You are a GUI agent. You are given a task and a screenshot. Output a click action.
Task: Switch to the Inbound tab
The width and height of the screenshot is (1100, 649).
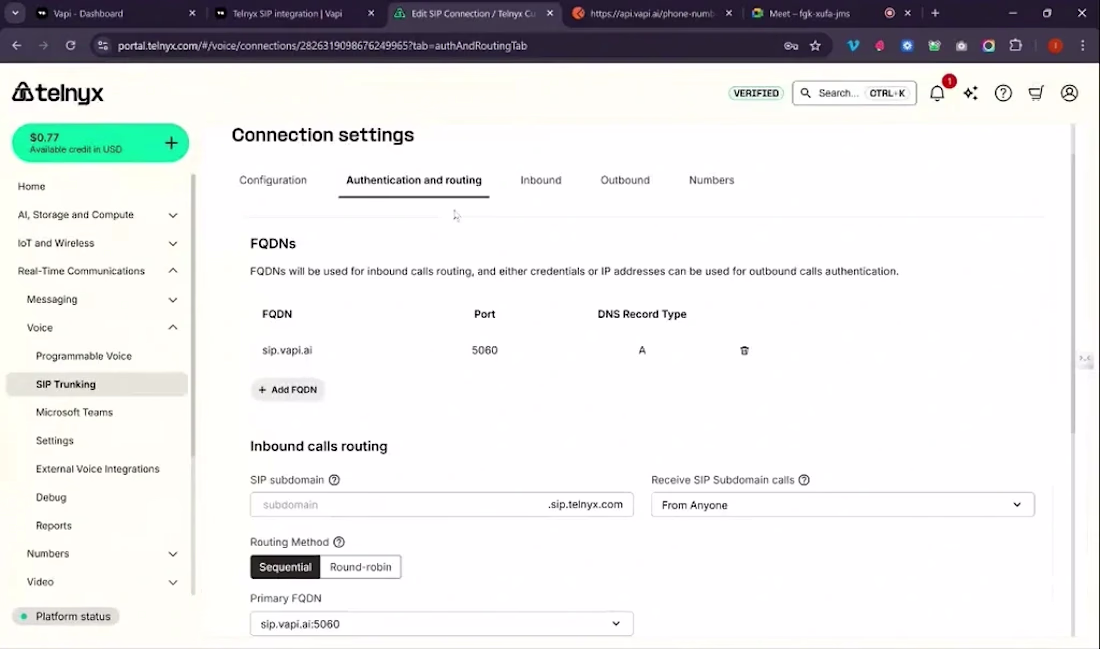pos(541,180)
